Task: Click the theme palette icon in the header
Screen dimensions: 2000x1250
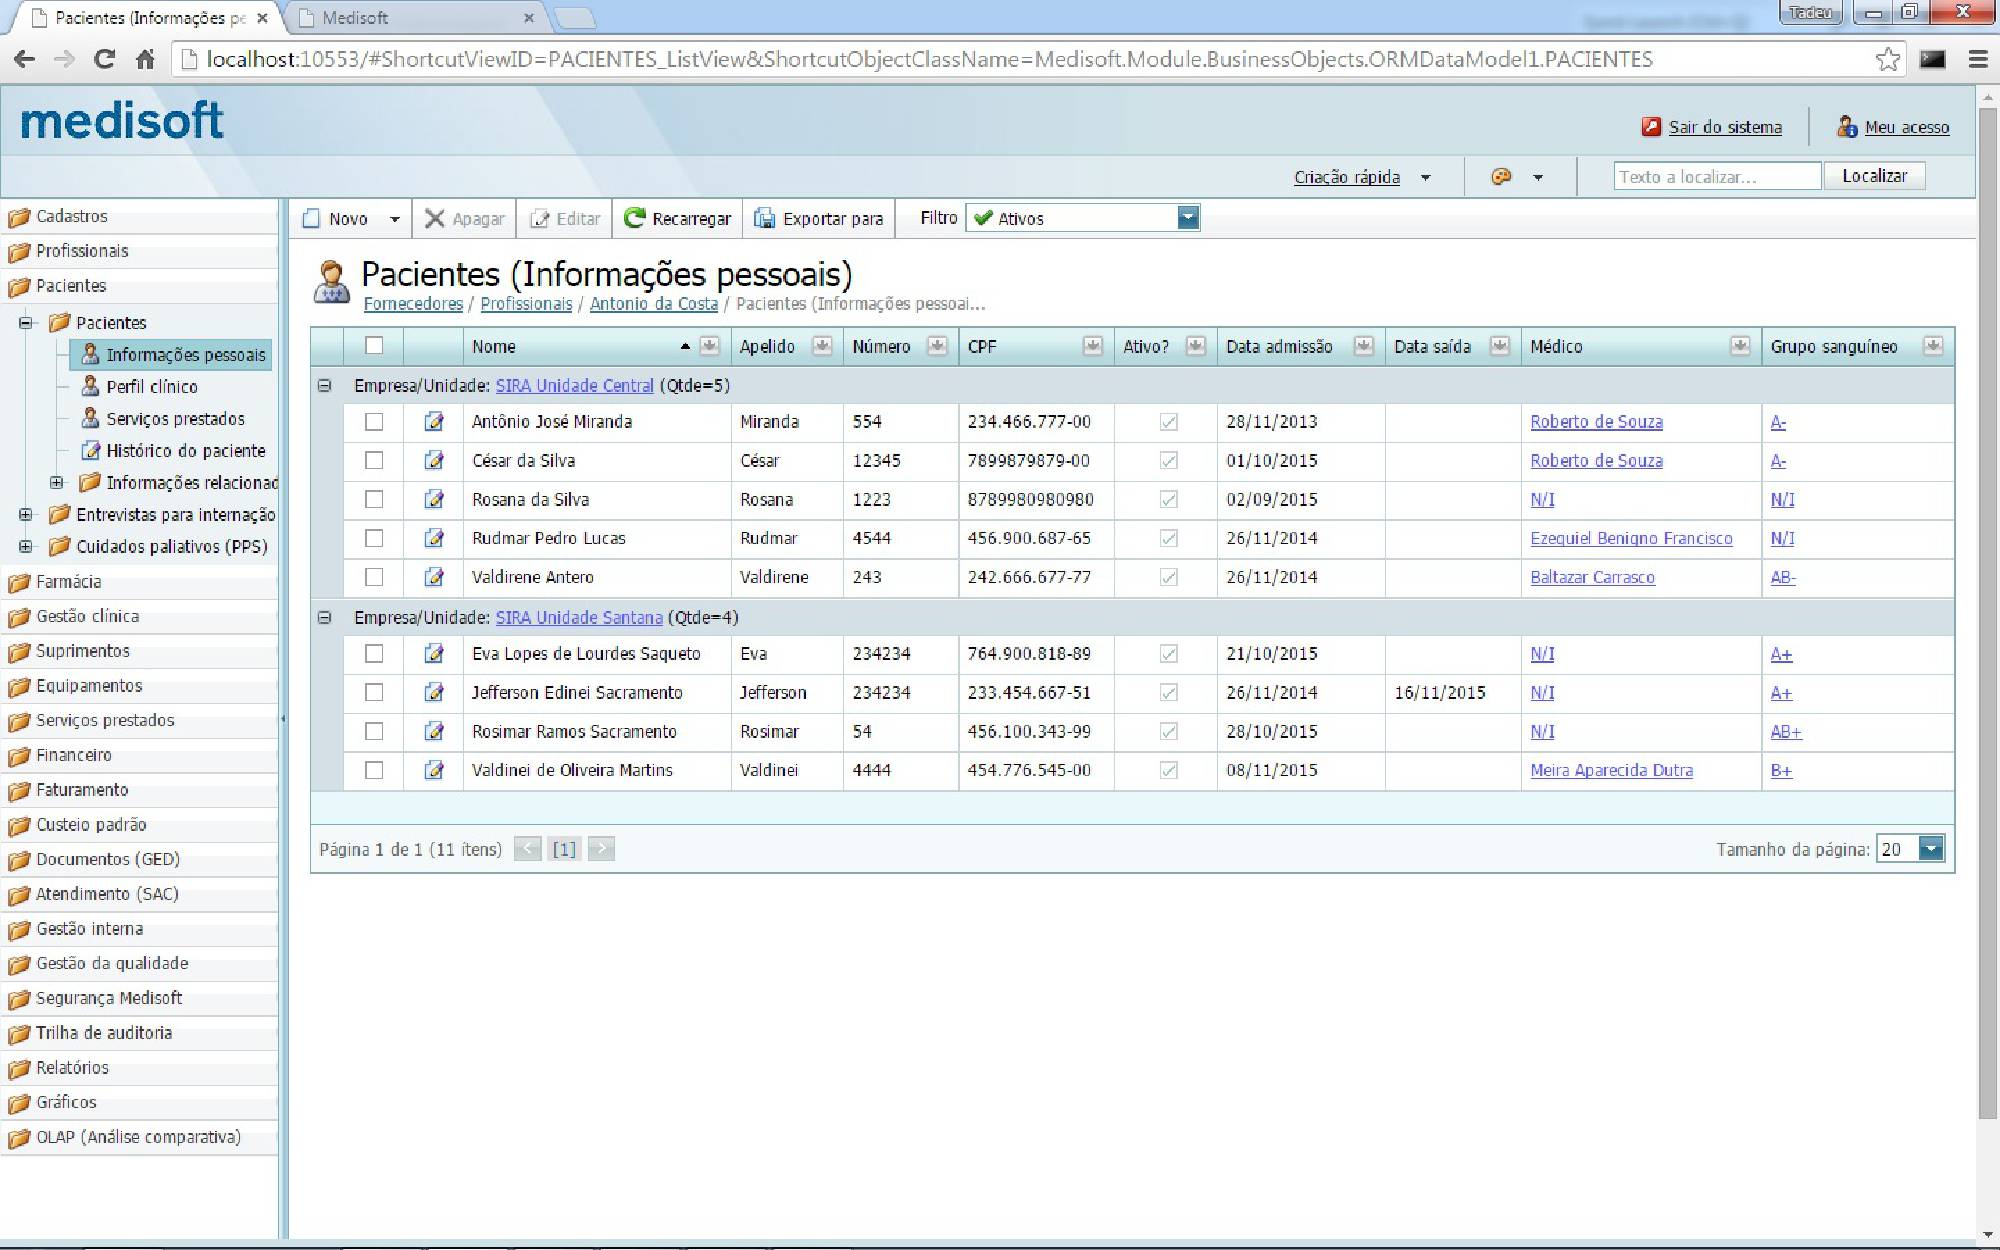Action: (x=1500, y=177)
